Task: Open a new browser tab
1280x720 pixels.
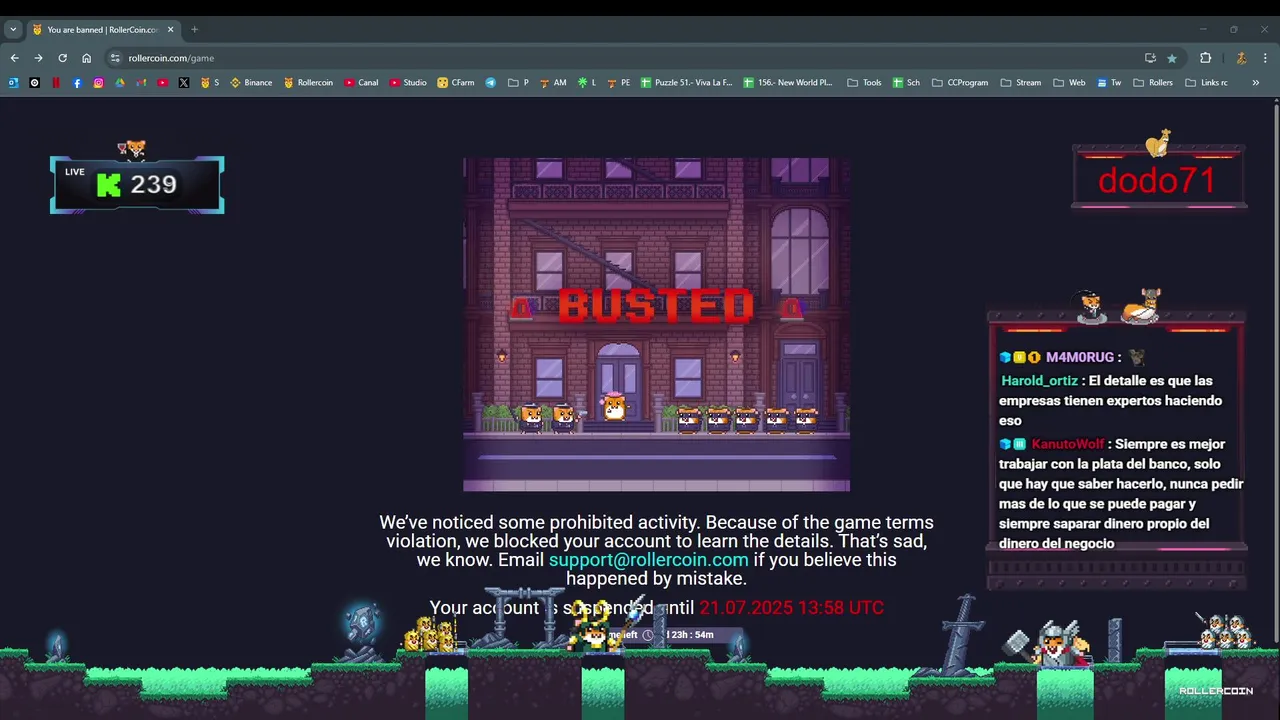Action: [x=194, y=29]
